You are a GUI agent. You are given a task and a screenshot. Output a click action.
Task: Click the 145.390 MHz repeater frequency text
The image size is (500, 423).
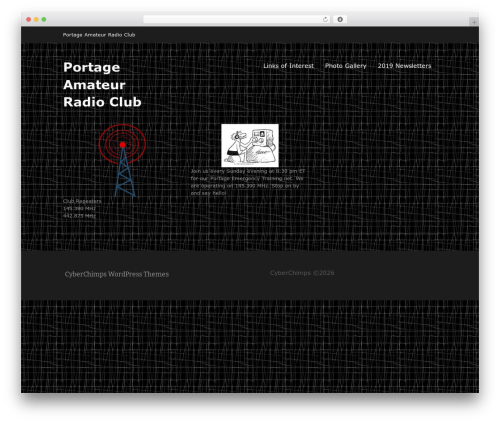(x=79, y=208)
